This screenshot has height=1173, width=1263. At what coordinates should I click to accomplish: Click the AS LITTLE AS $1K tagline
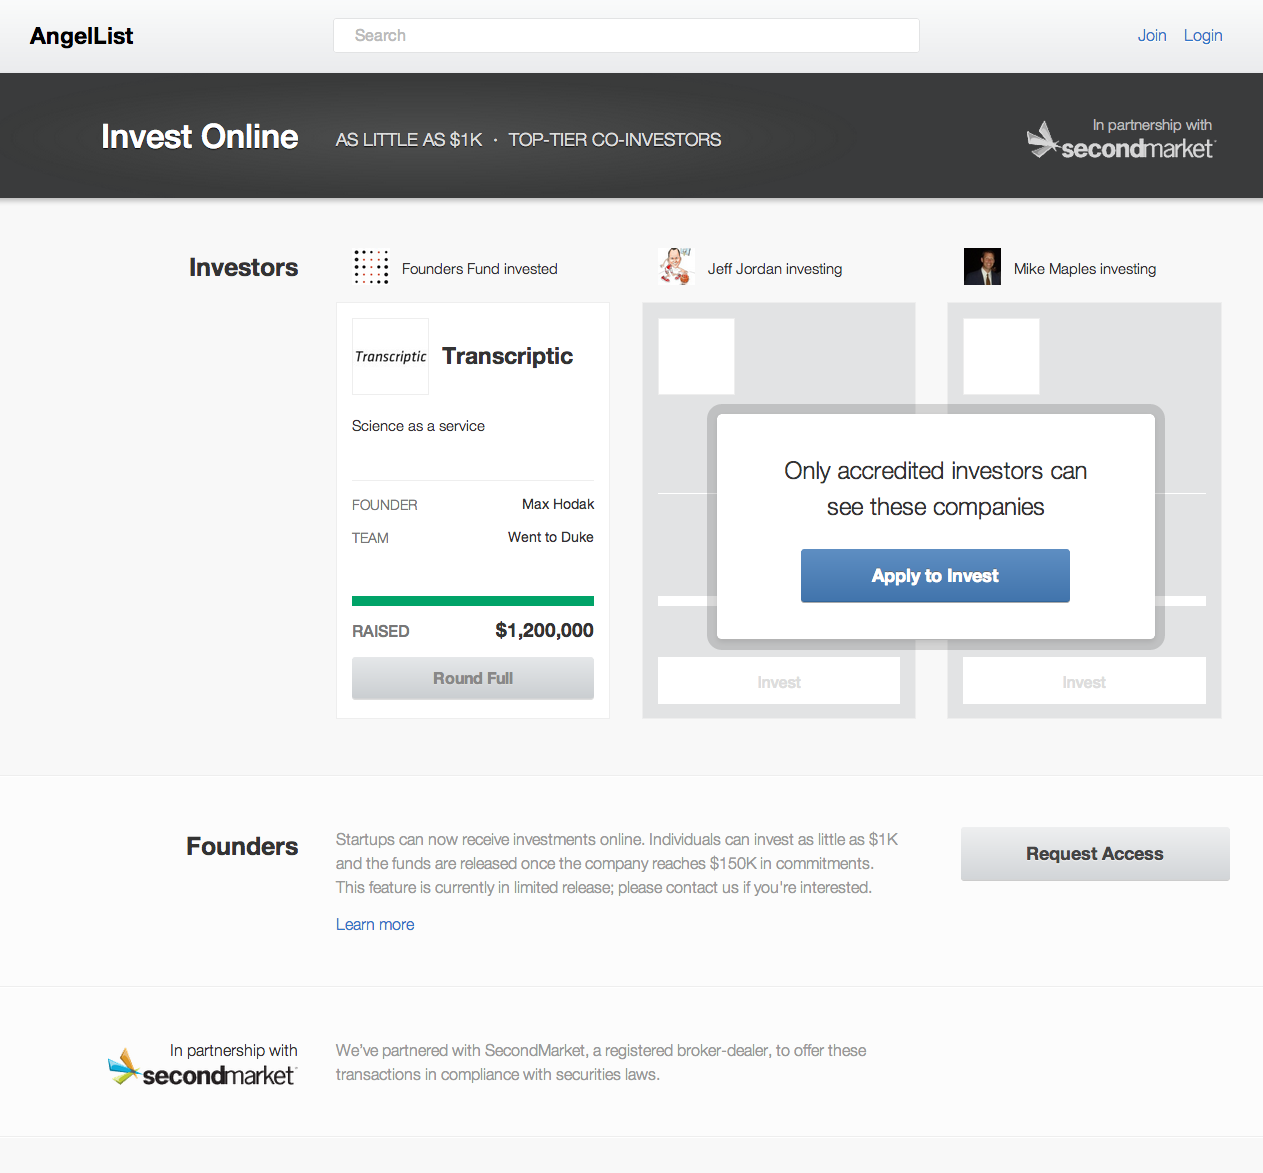(x=409, y=140)
